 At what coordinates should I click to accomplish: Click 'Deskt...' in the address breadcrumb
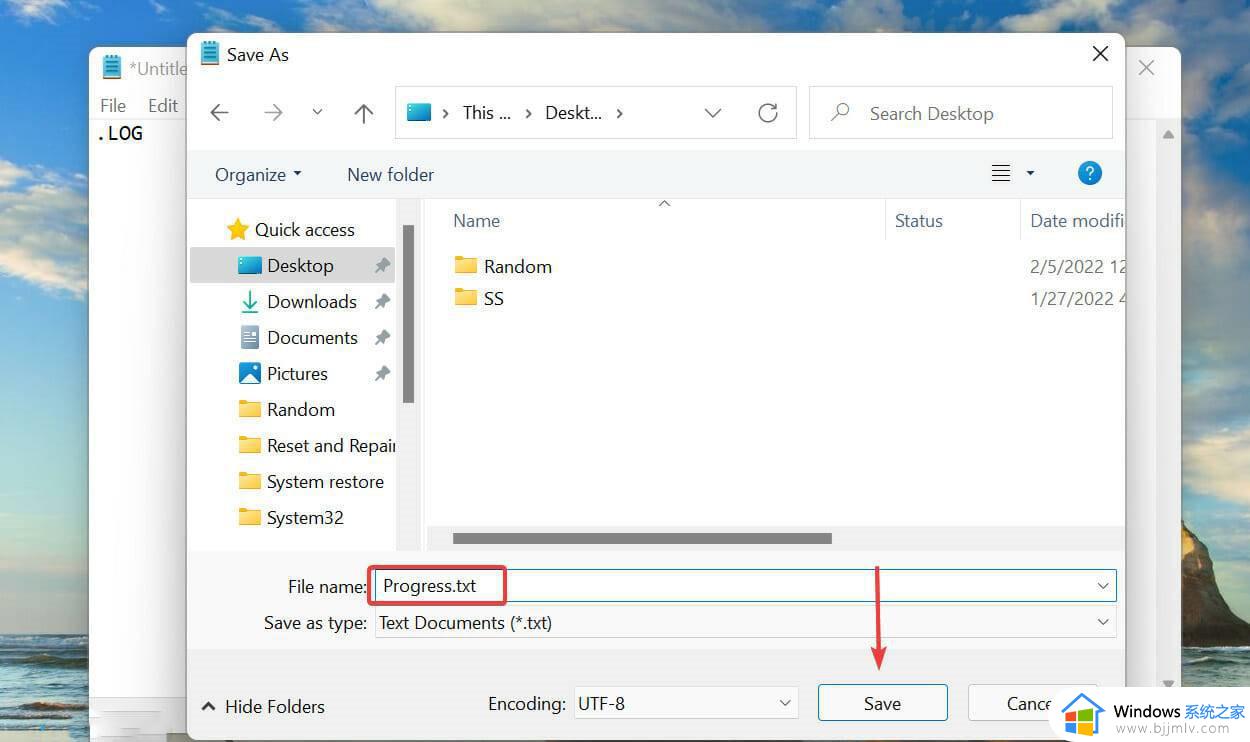tap(573, 113)
